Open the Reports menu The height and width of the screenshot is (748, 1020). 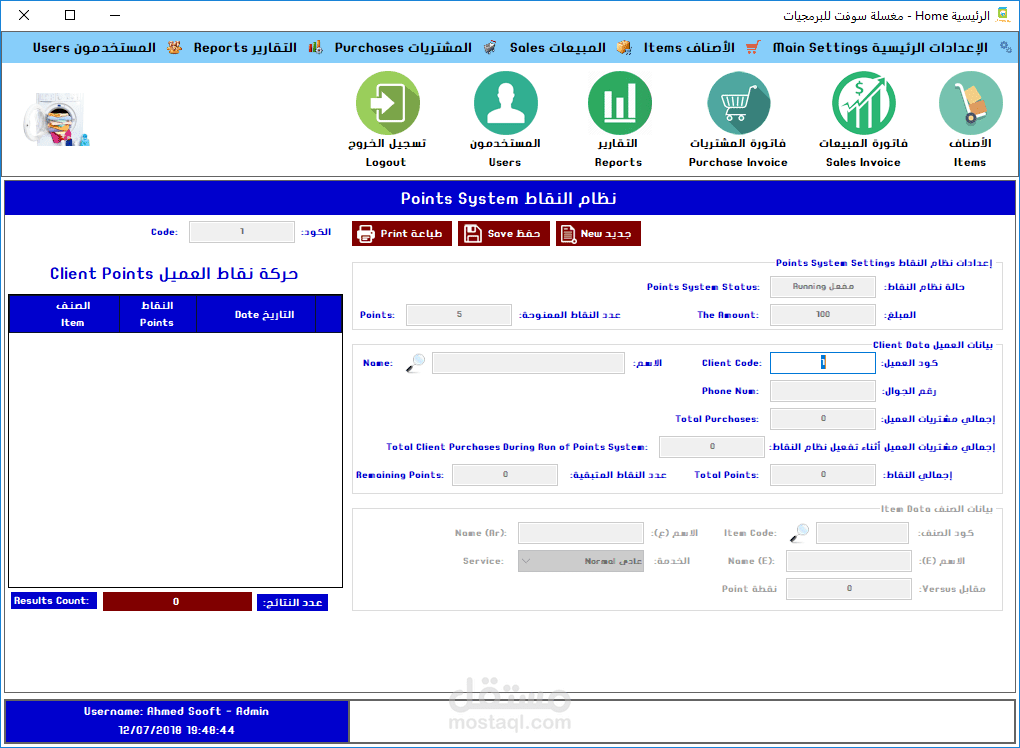coord(245,47)
